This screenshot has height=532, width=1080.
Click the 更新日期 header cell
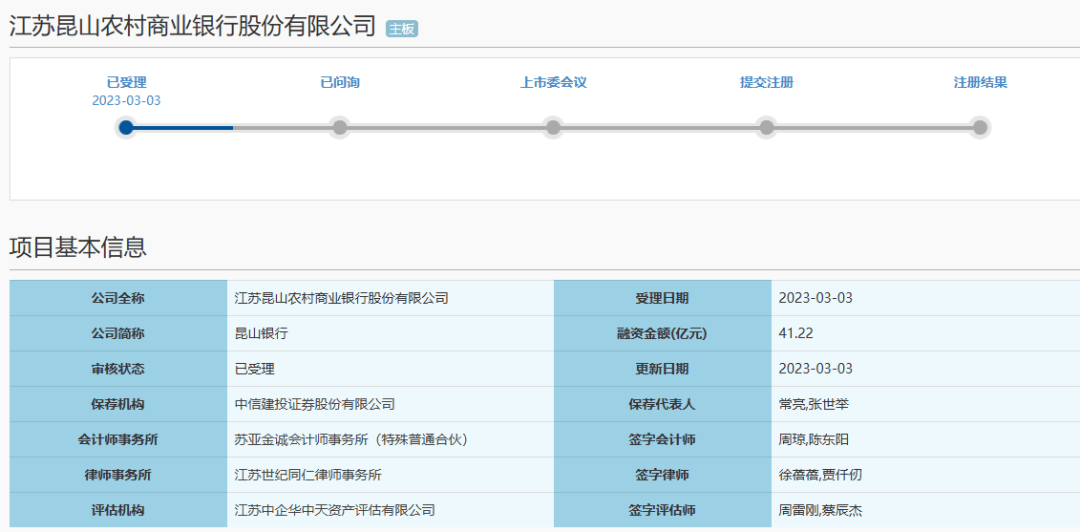coord(662,369)
